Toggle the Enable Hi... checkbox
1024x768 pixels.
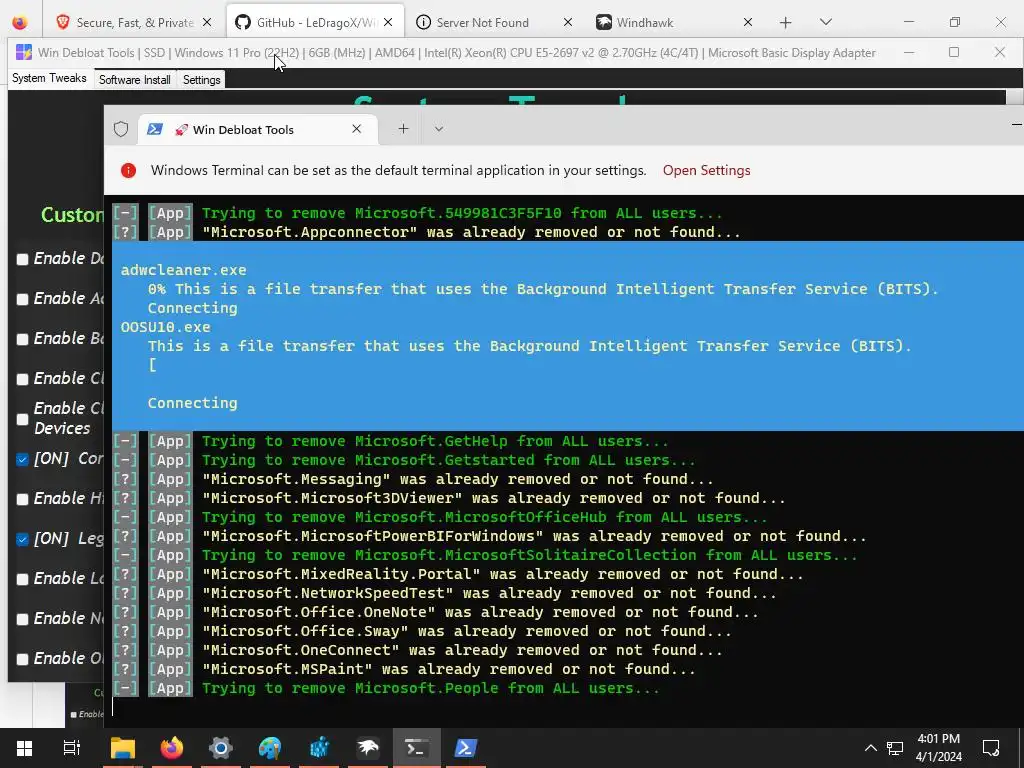(23, 499)
